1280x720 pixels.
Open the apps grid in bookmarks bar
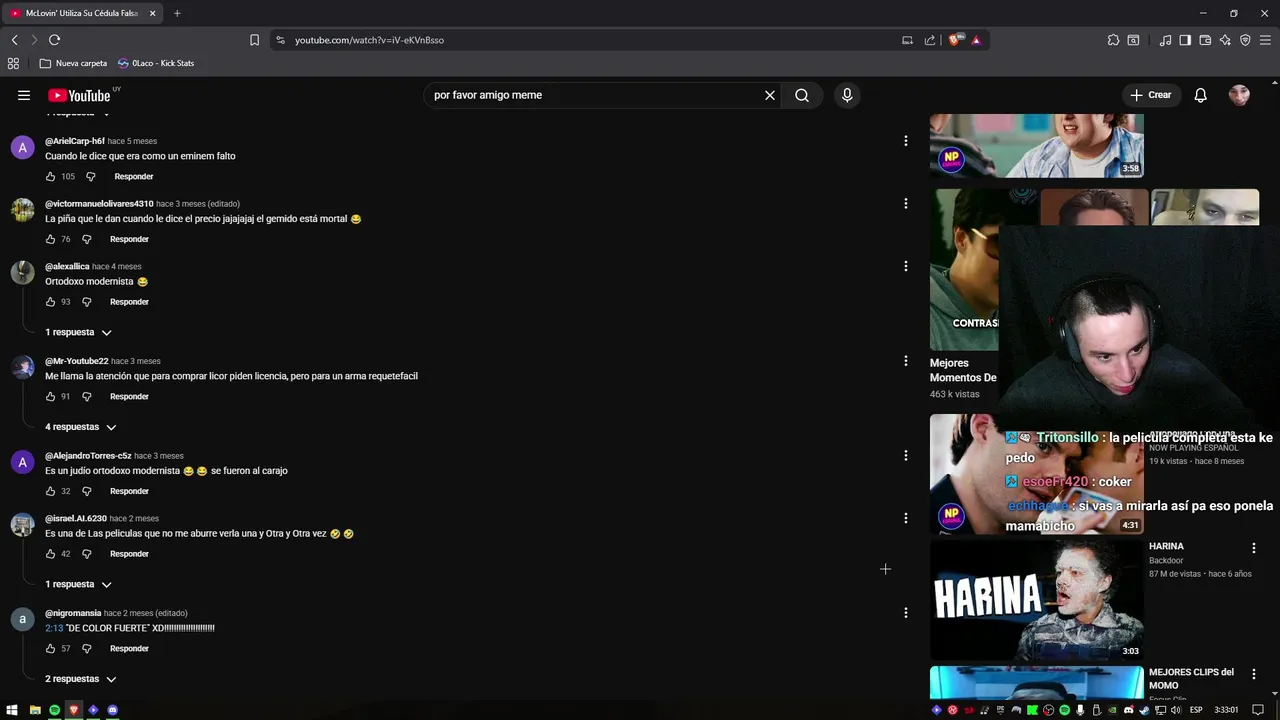click(13, 63)
